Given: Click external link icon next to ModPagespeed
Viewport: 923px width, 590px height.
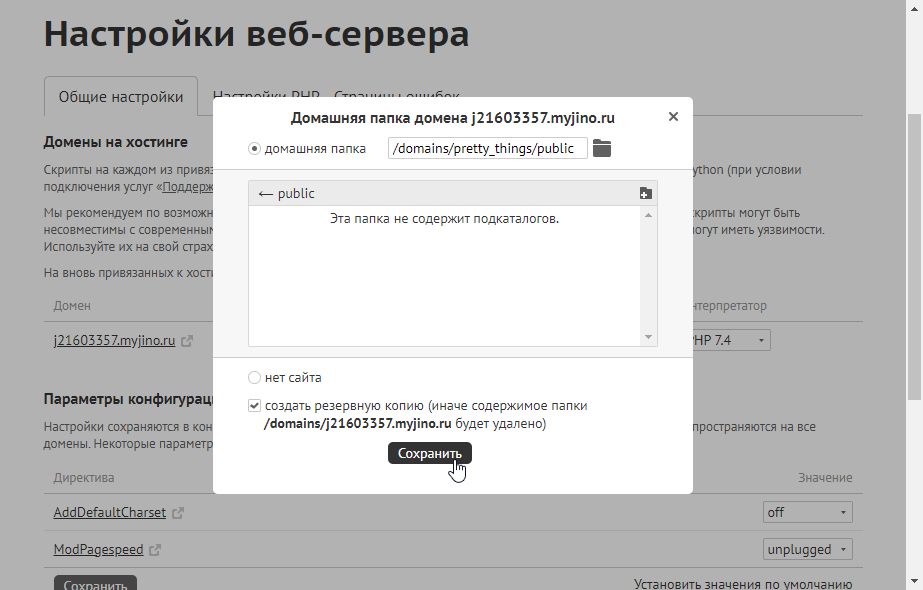Looking at the screenshot, I should tap(155, 550).
